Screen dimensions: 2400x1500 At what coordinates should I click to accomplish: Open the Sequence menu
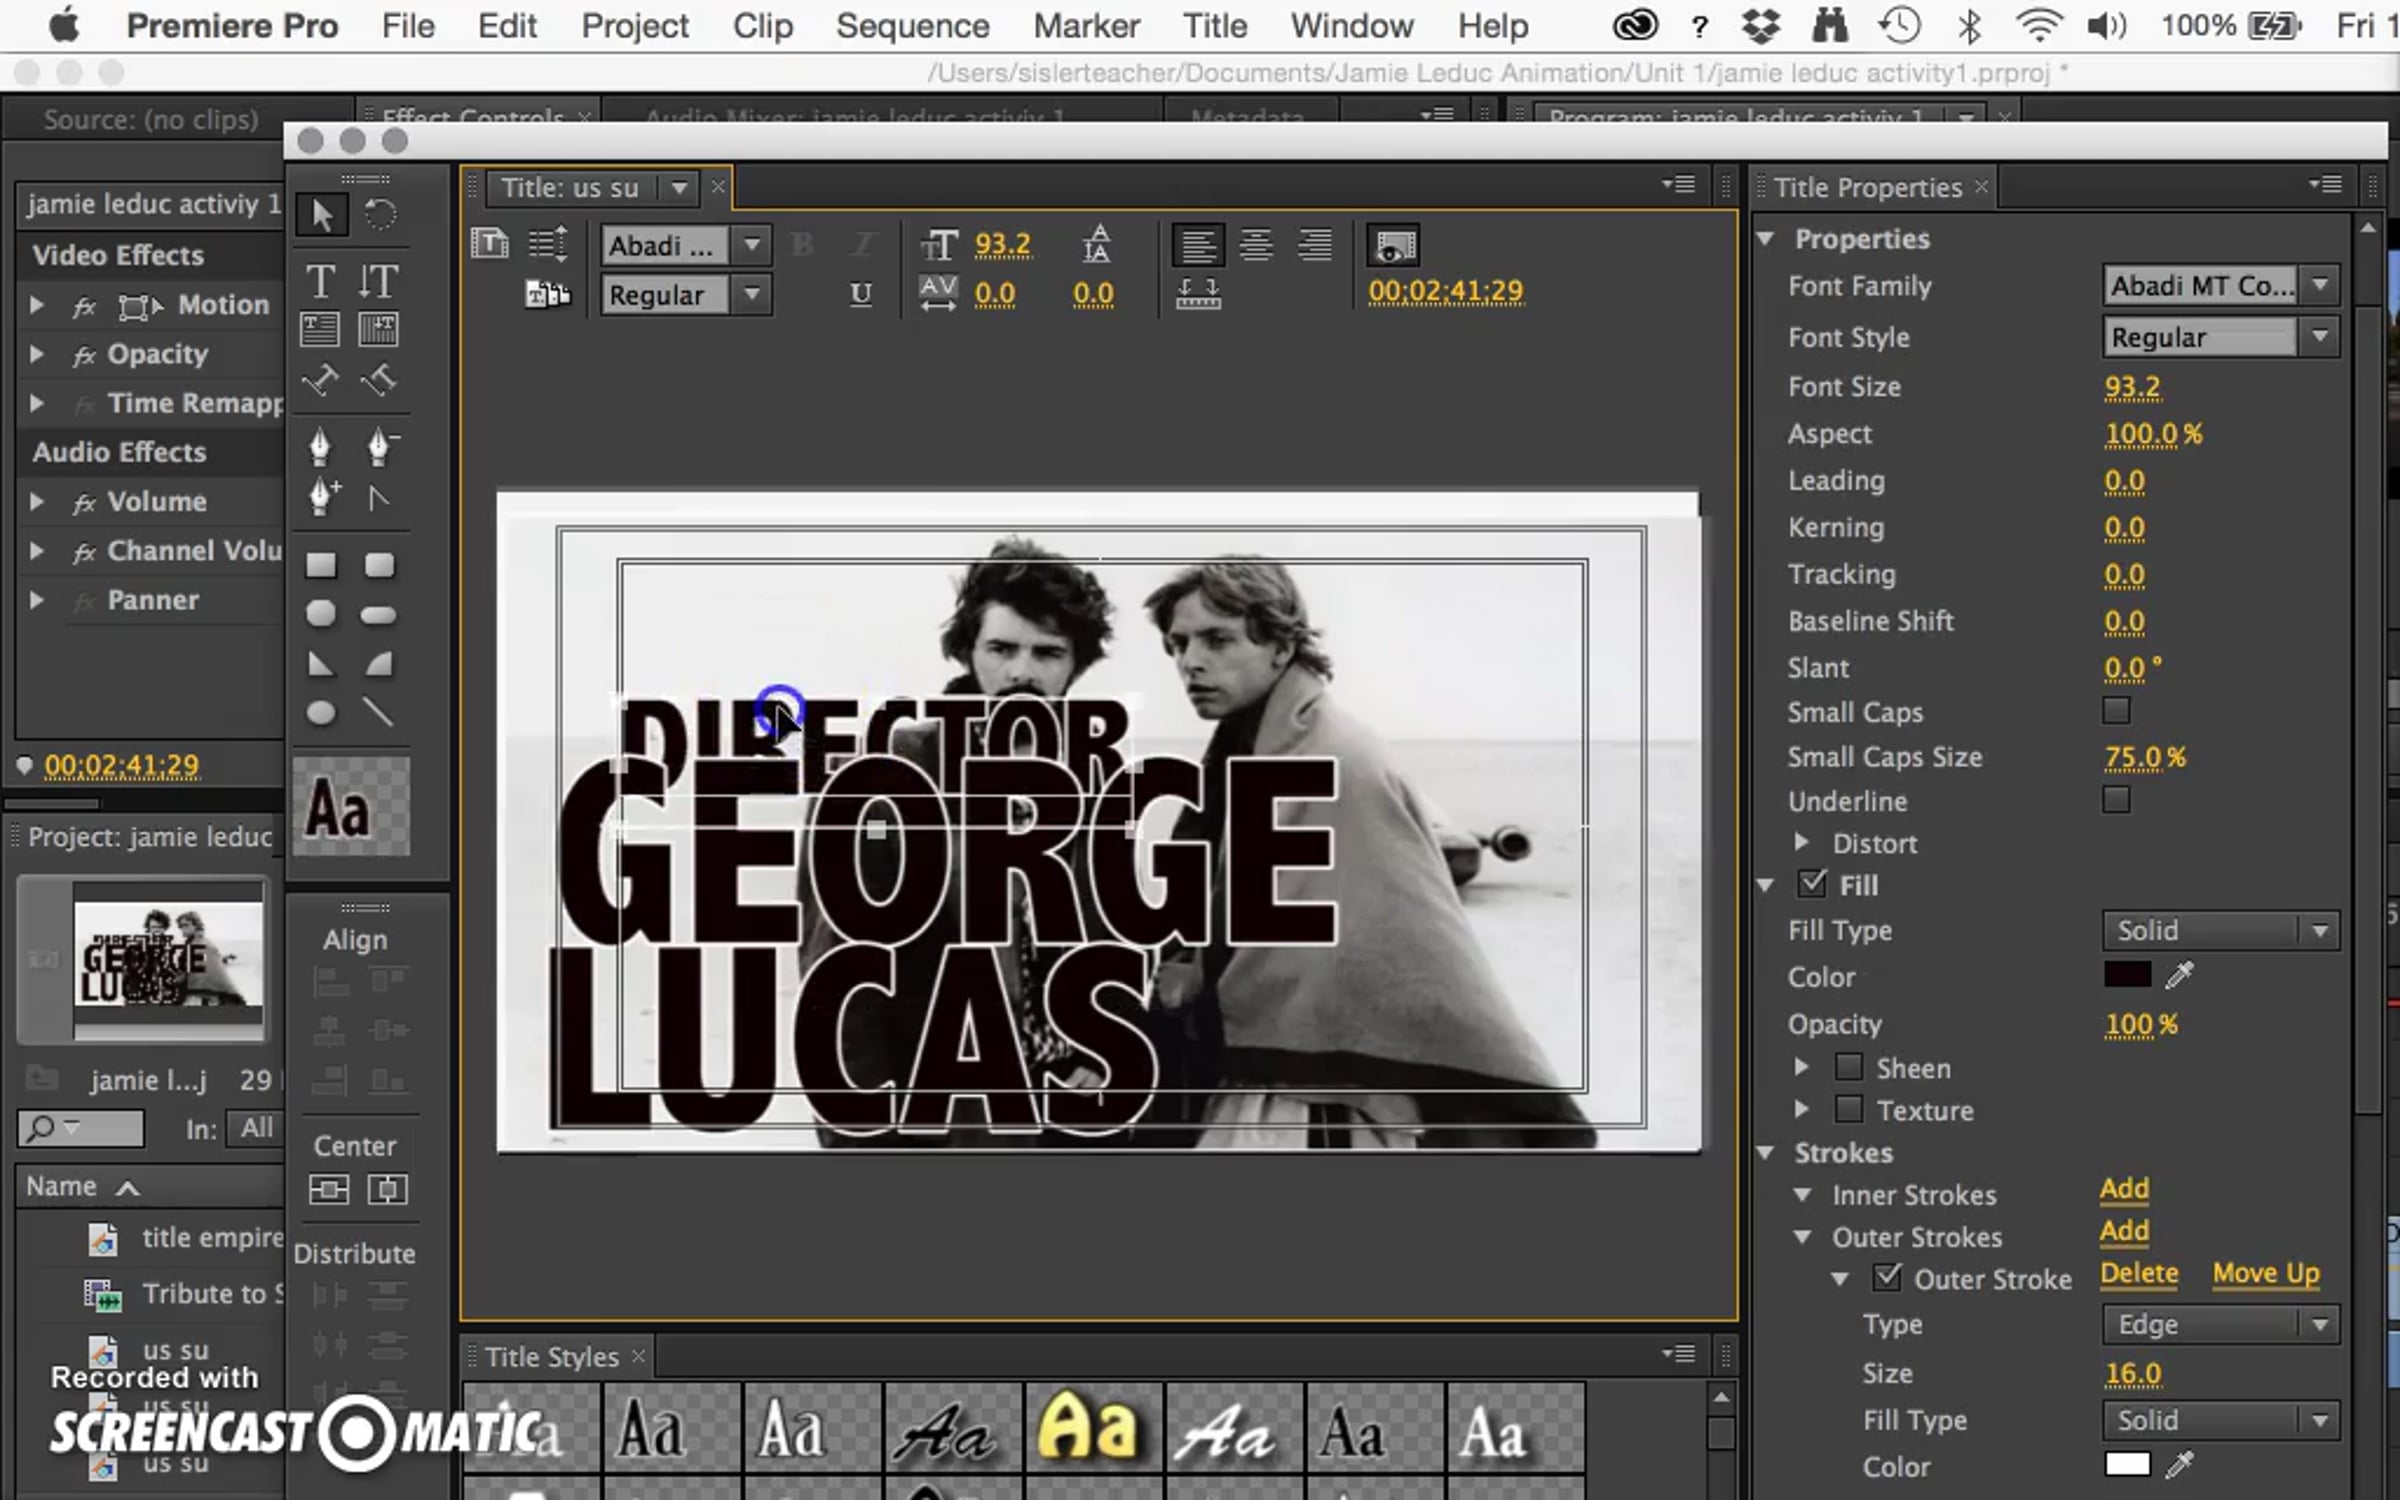[912, 26]
